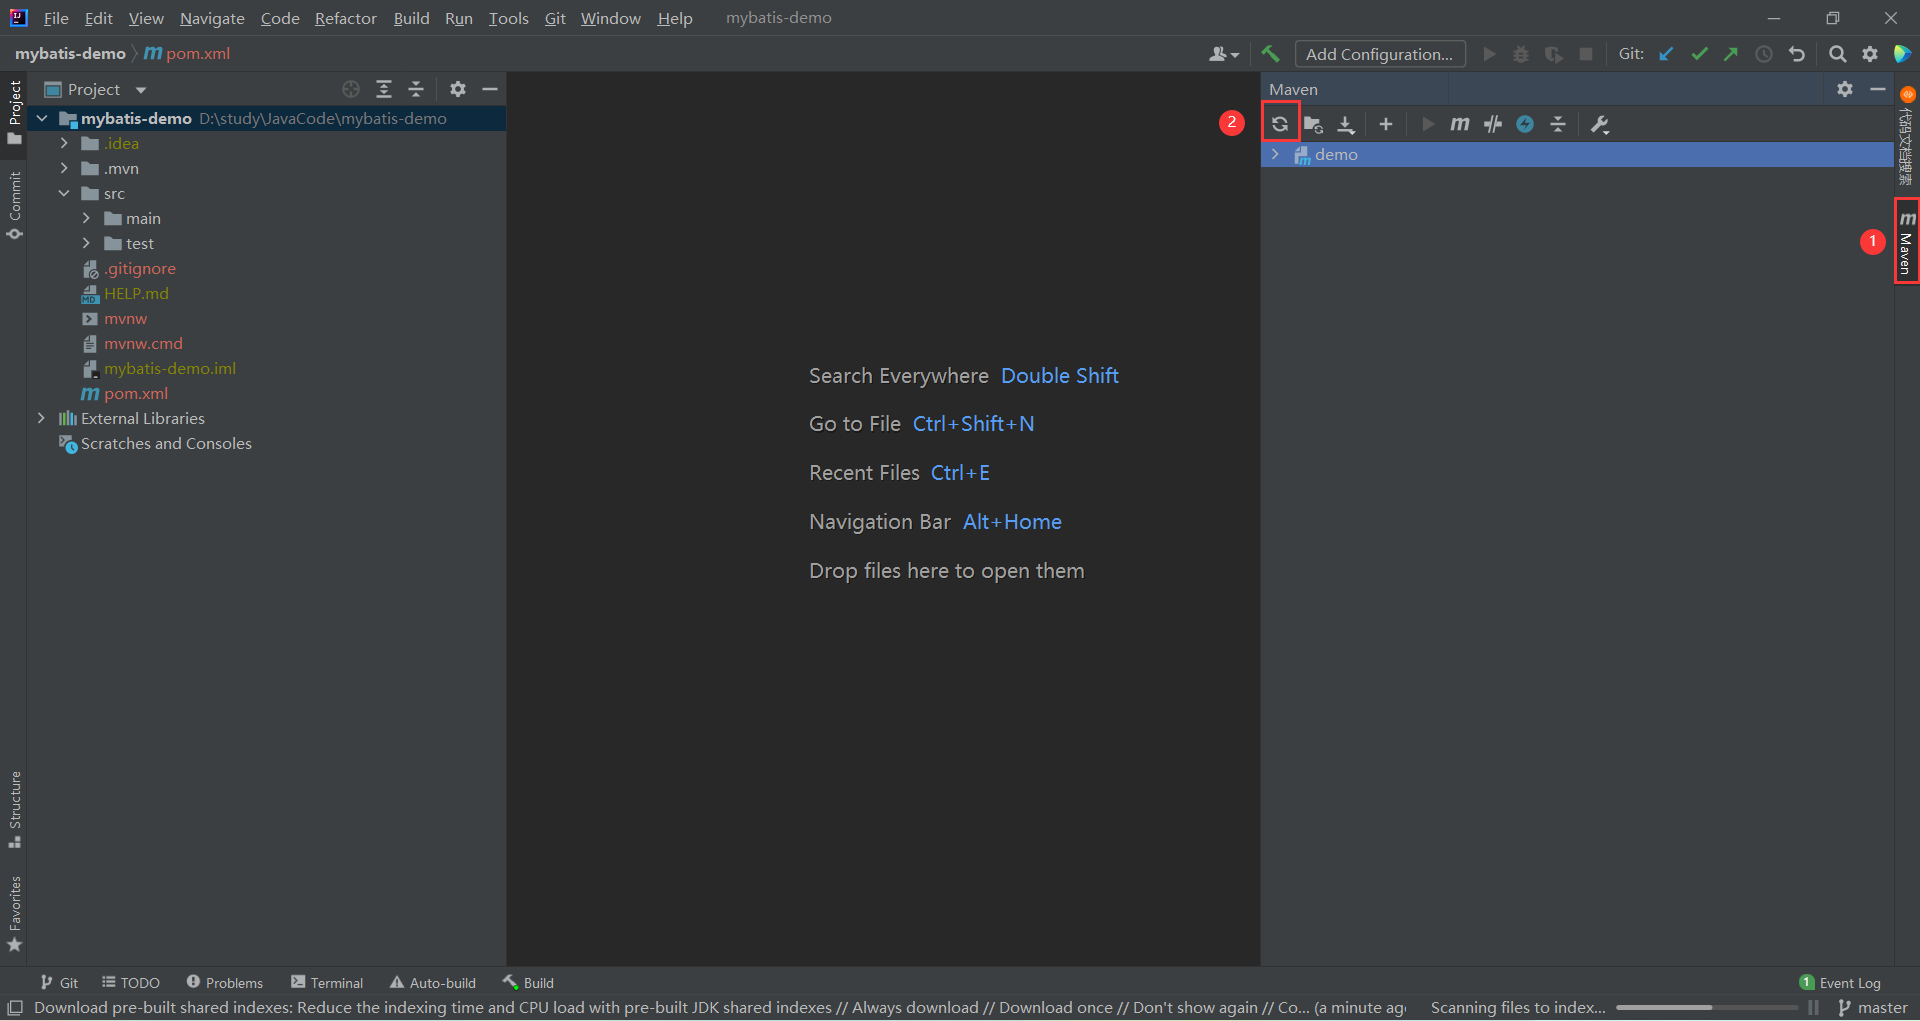
Task: Open Maven settings wrench
Action: [1600, 124]
